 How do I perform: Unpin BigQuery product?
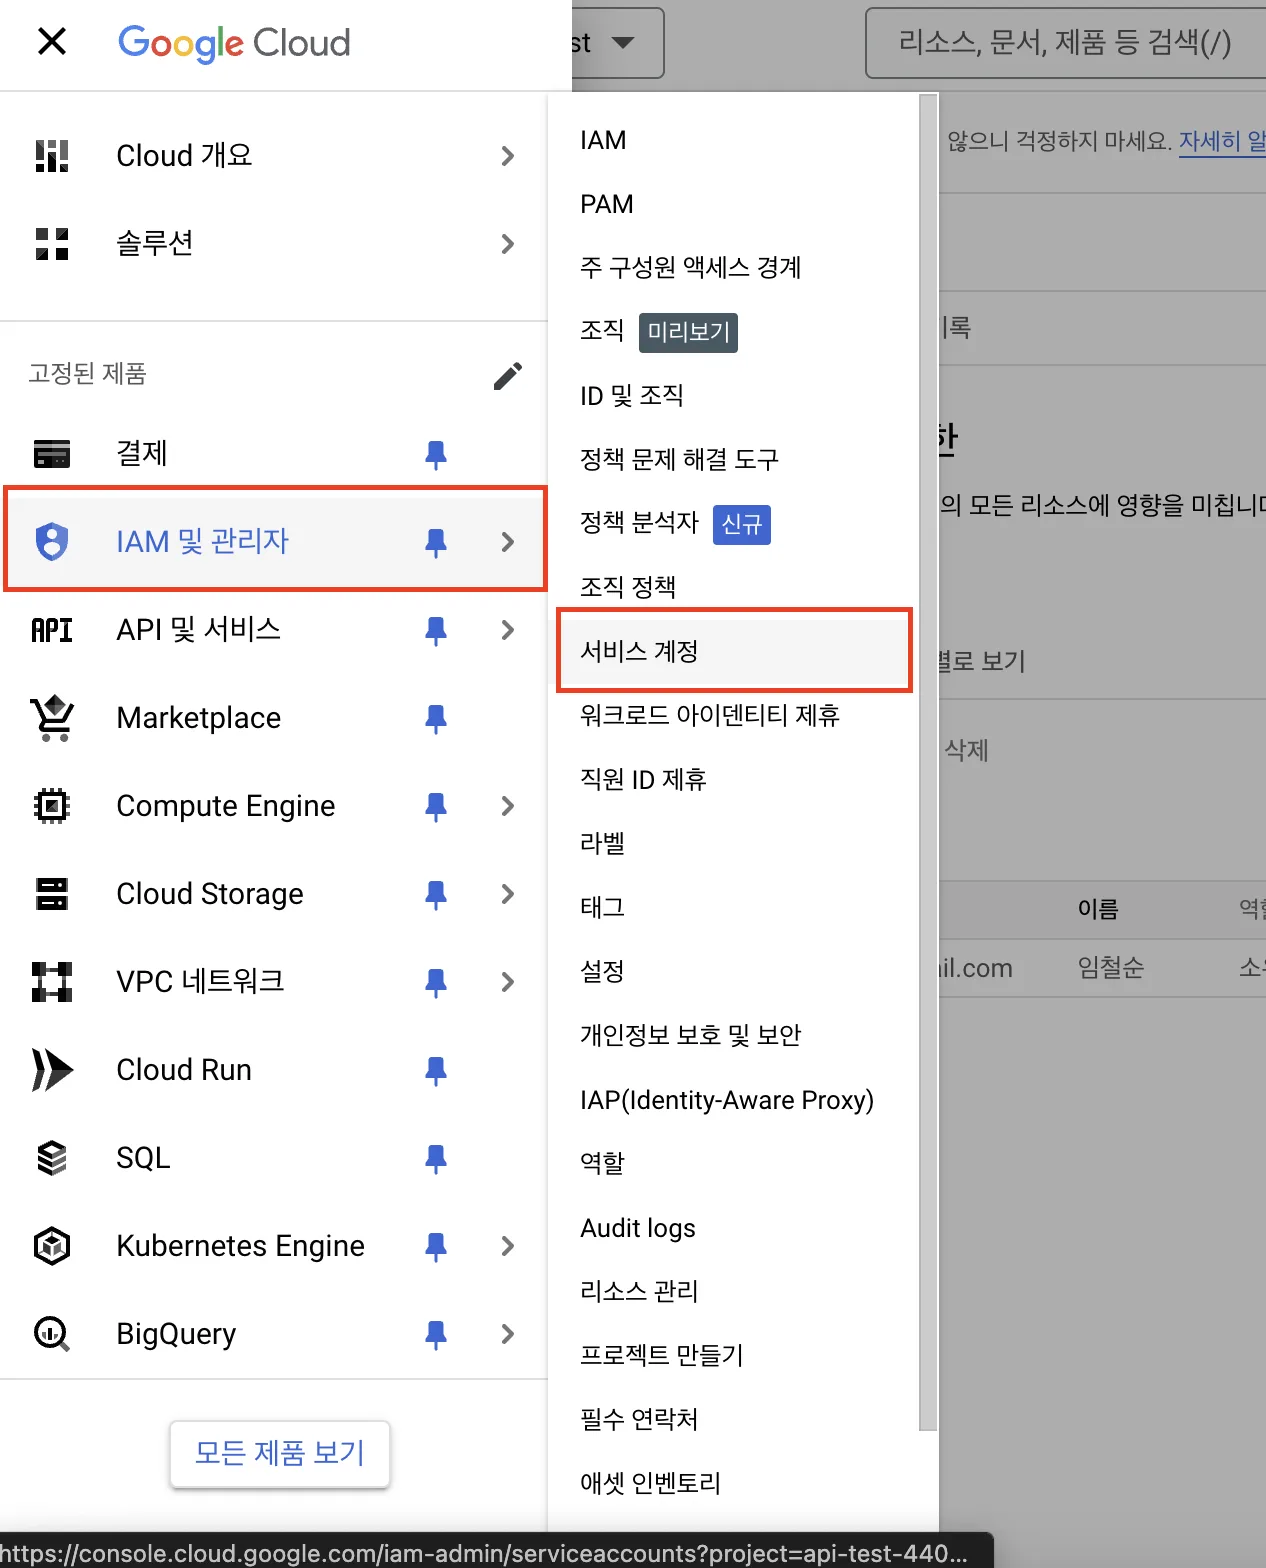436,1334
